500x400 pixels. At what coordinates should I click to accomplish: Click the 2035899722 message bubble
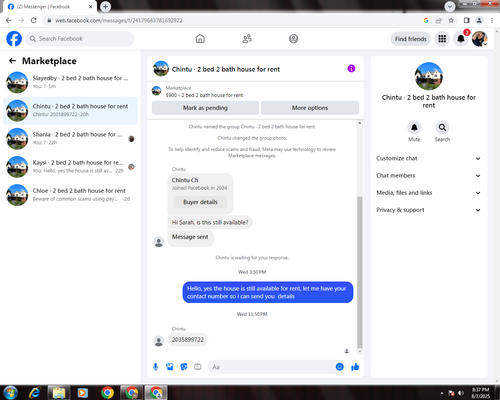coord(188,340)
